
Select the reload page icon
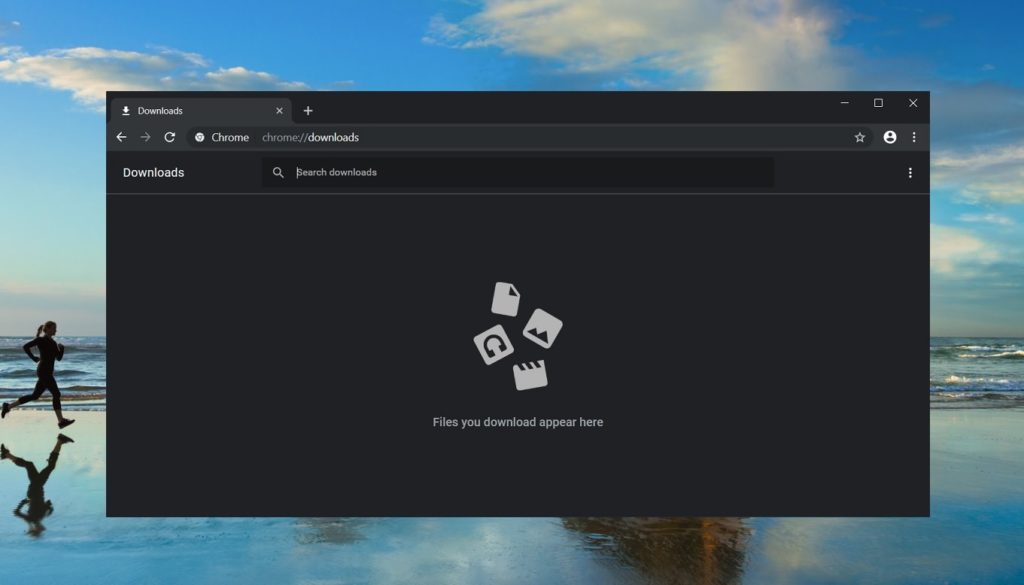click(169, 137)
